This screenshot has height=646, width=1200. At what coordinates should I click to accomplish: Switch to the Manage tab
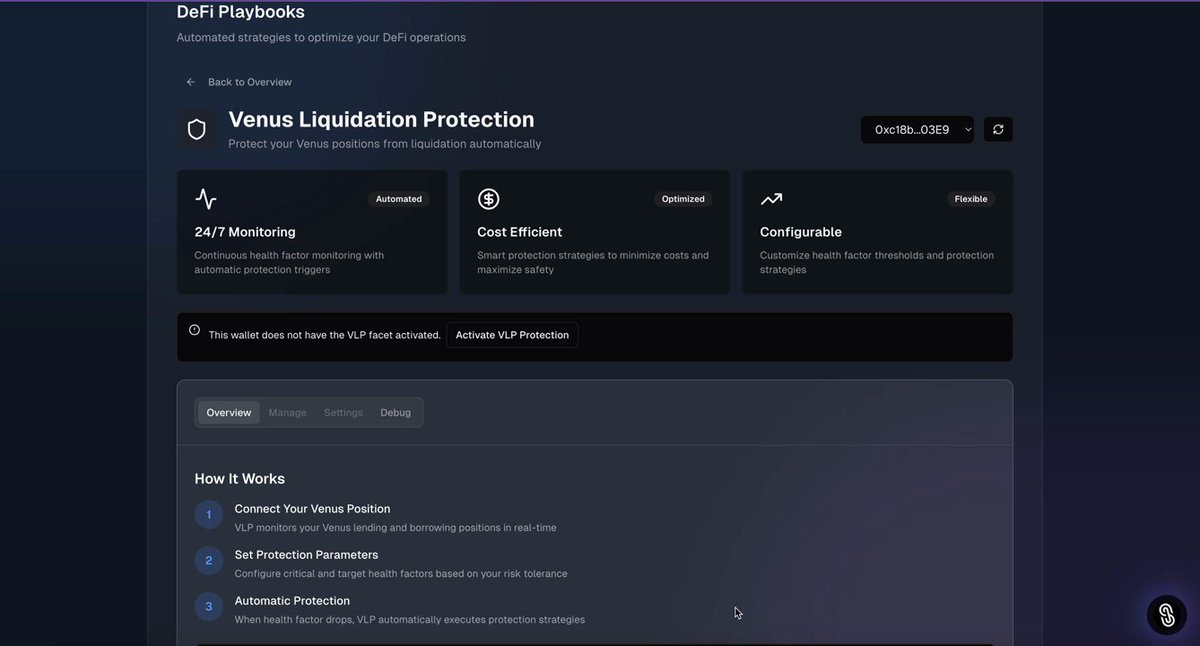click(287, 412)
